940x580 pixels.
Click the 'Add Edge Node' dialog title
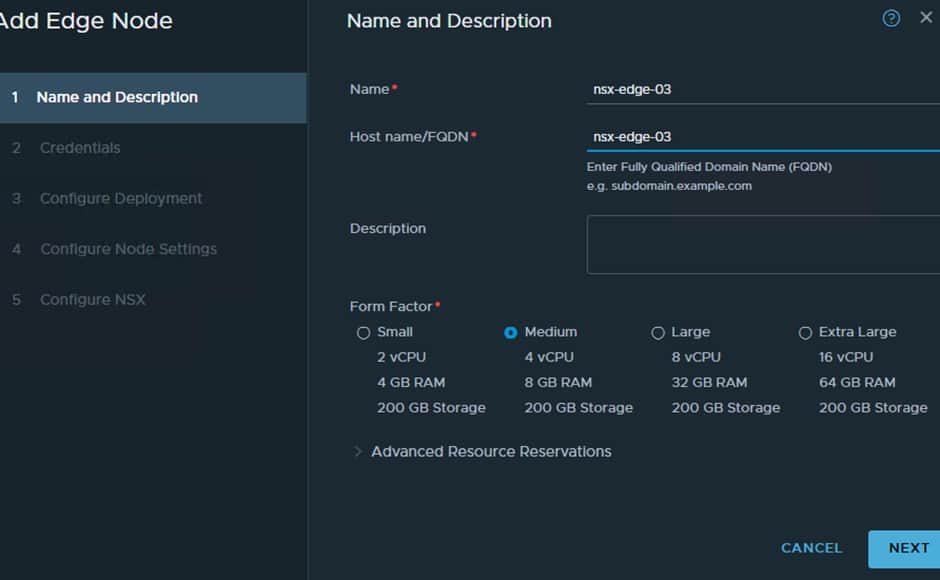tap(86, 21)
